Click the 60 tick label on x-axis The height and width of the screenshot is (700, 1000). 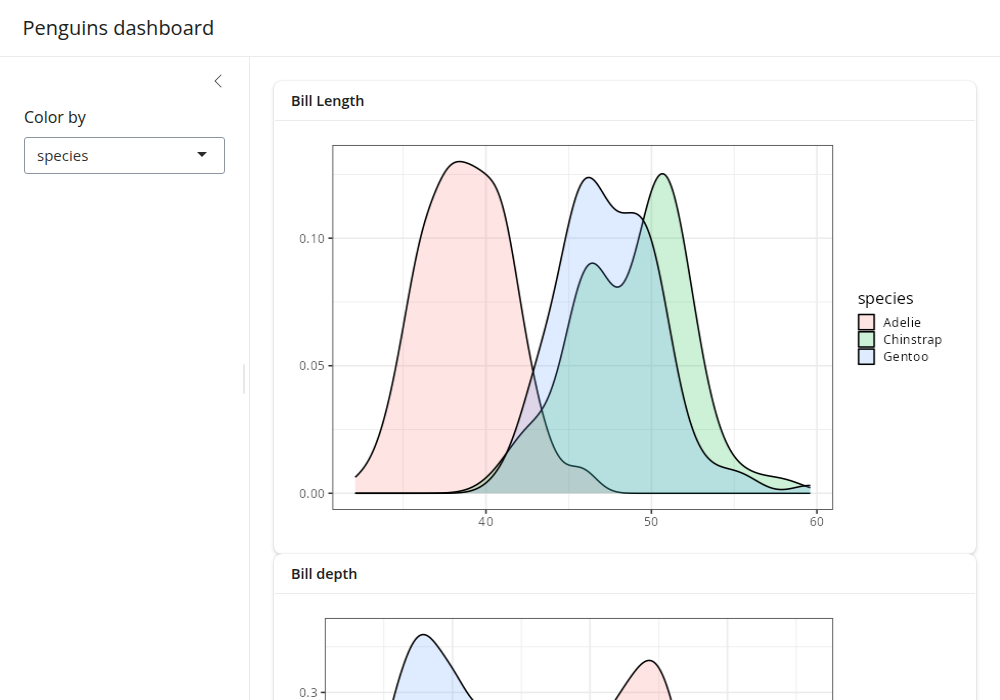(x=816, y=521)
